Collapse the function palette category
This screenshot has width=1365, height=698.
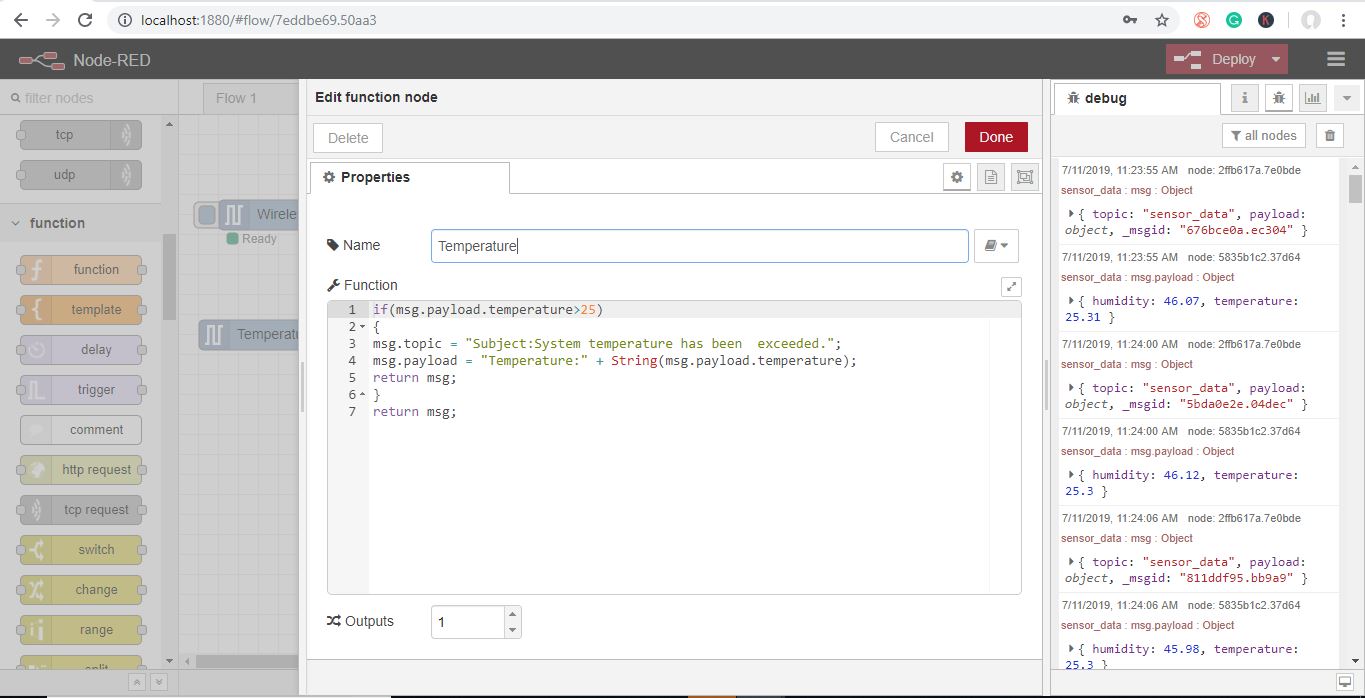pyautogui.click(x=16, y=223)
